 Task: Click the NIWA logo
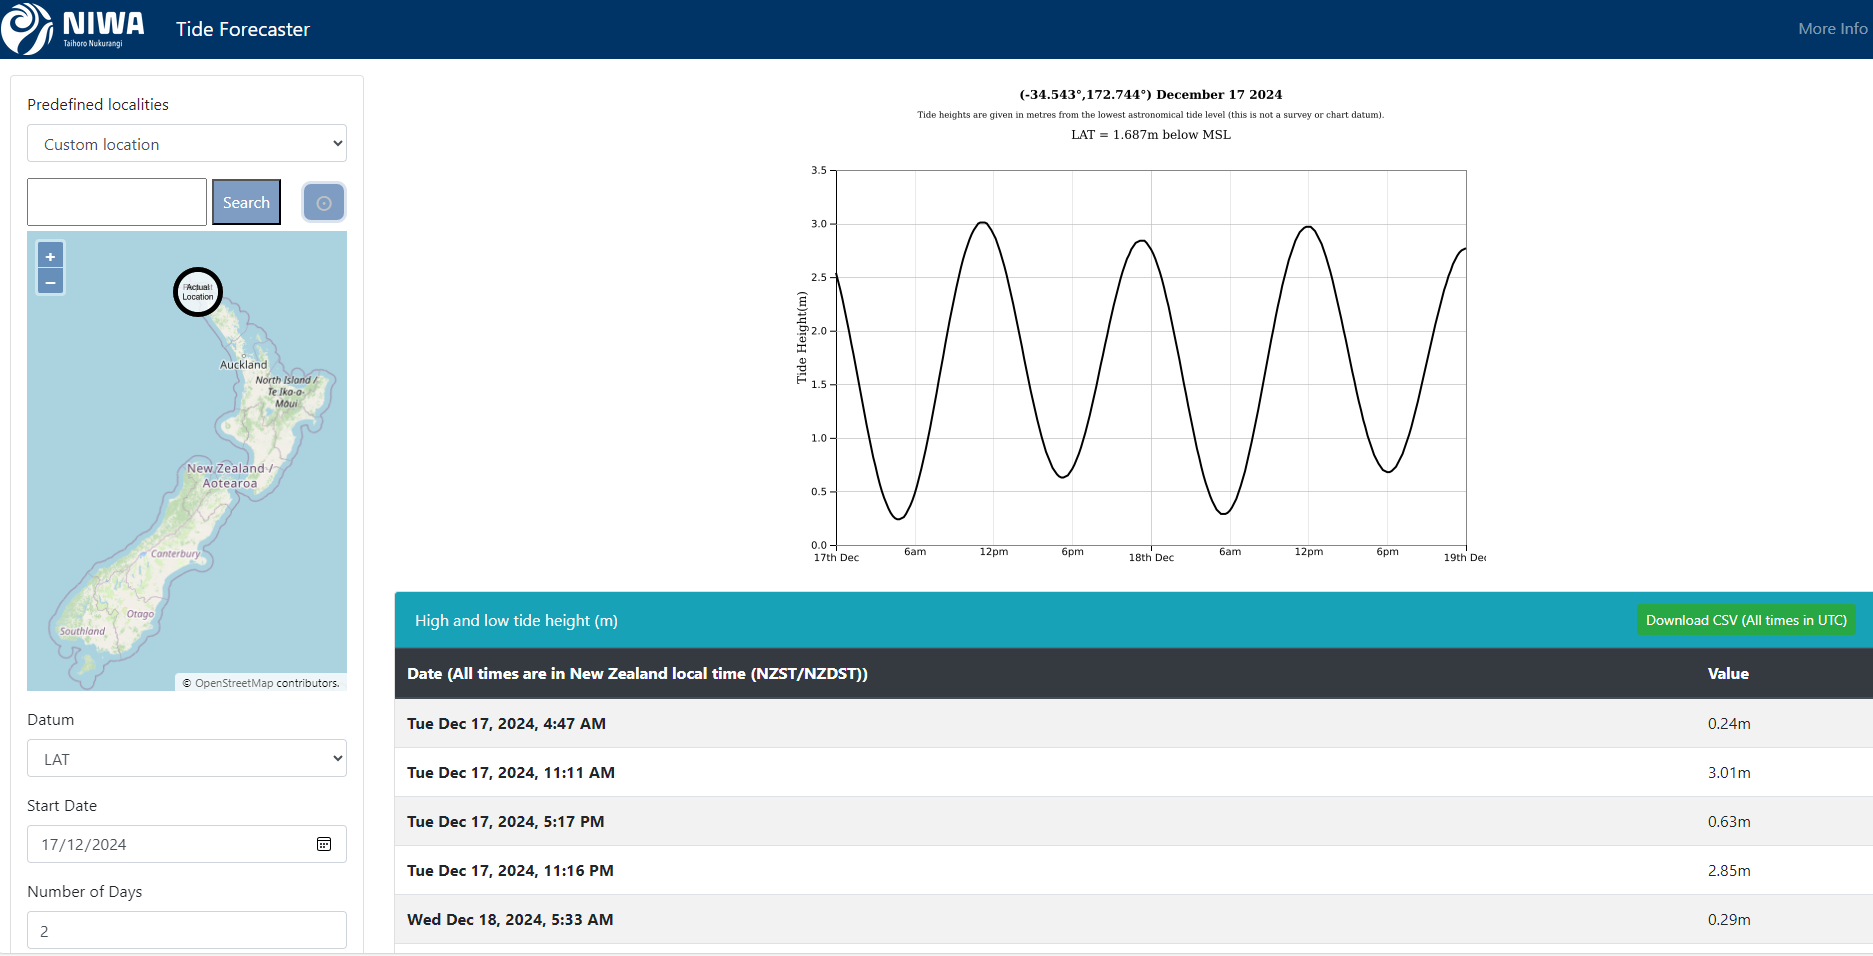[x=74, y=28]
